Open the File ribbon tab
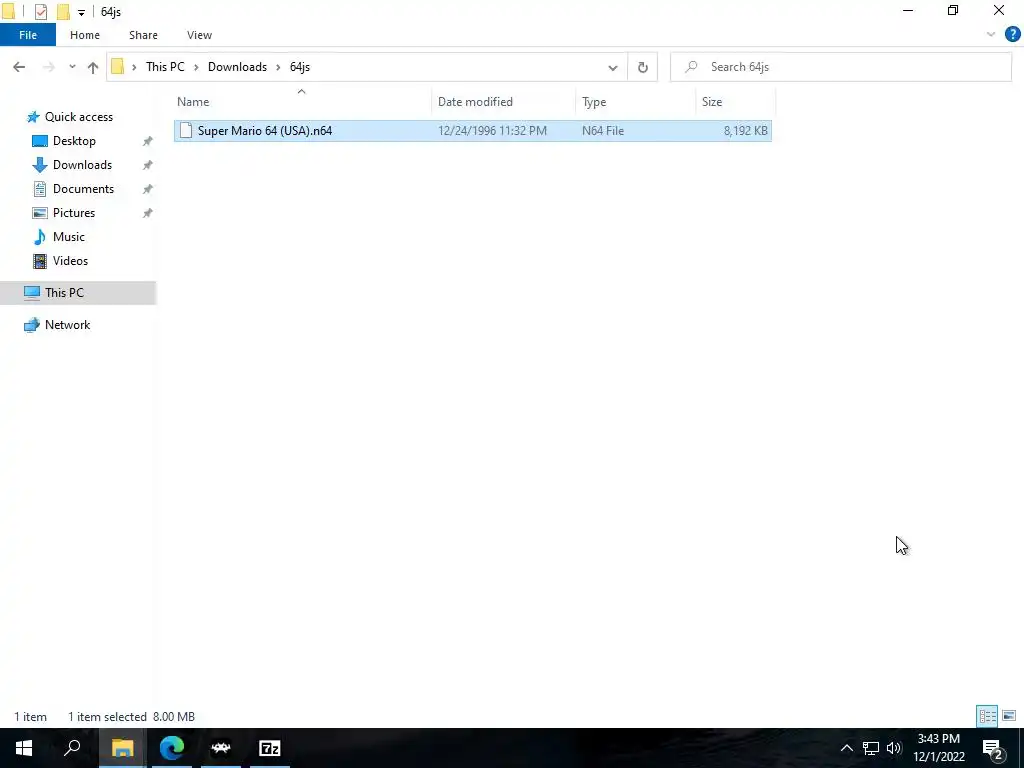 point(28,35)
